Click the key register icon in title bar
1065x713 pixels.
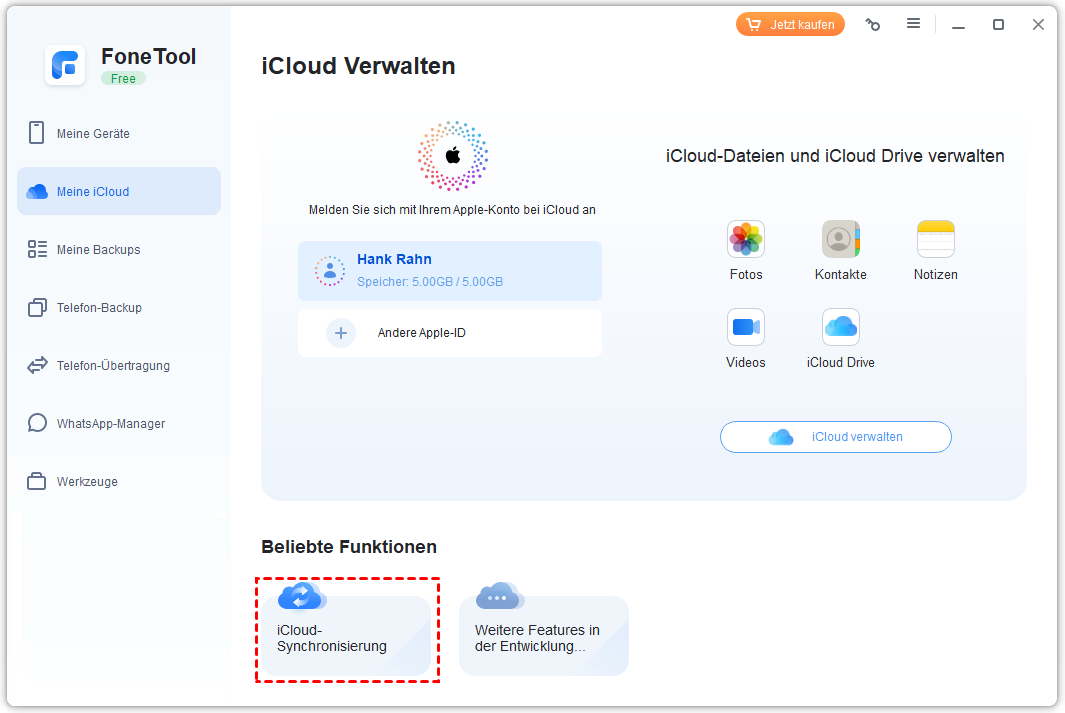click(873, 25)
